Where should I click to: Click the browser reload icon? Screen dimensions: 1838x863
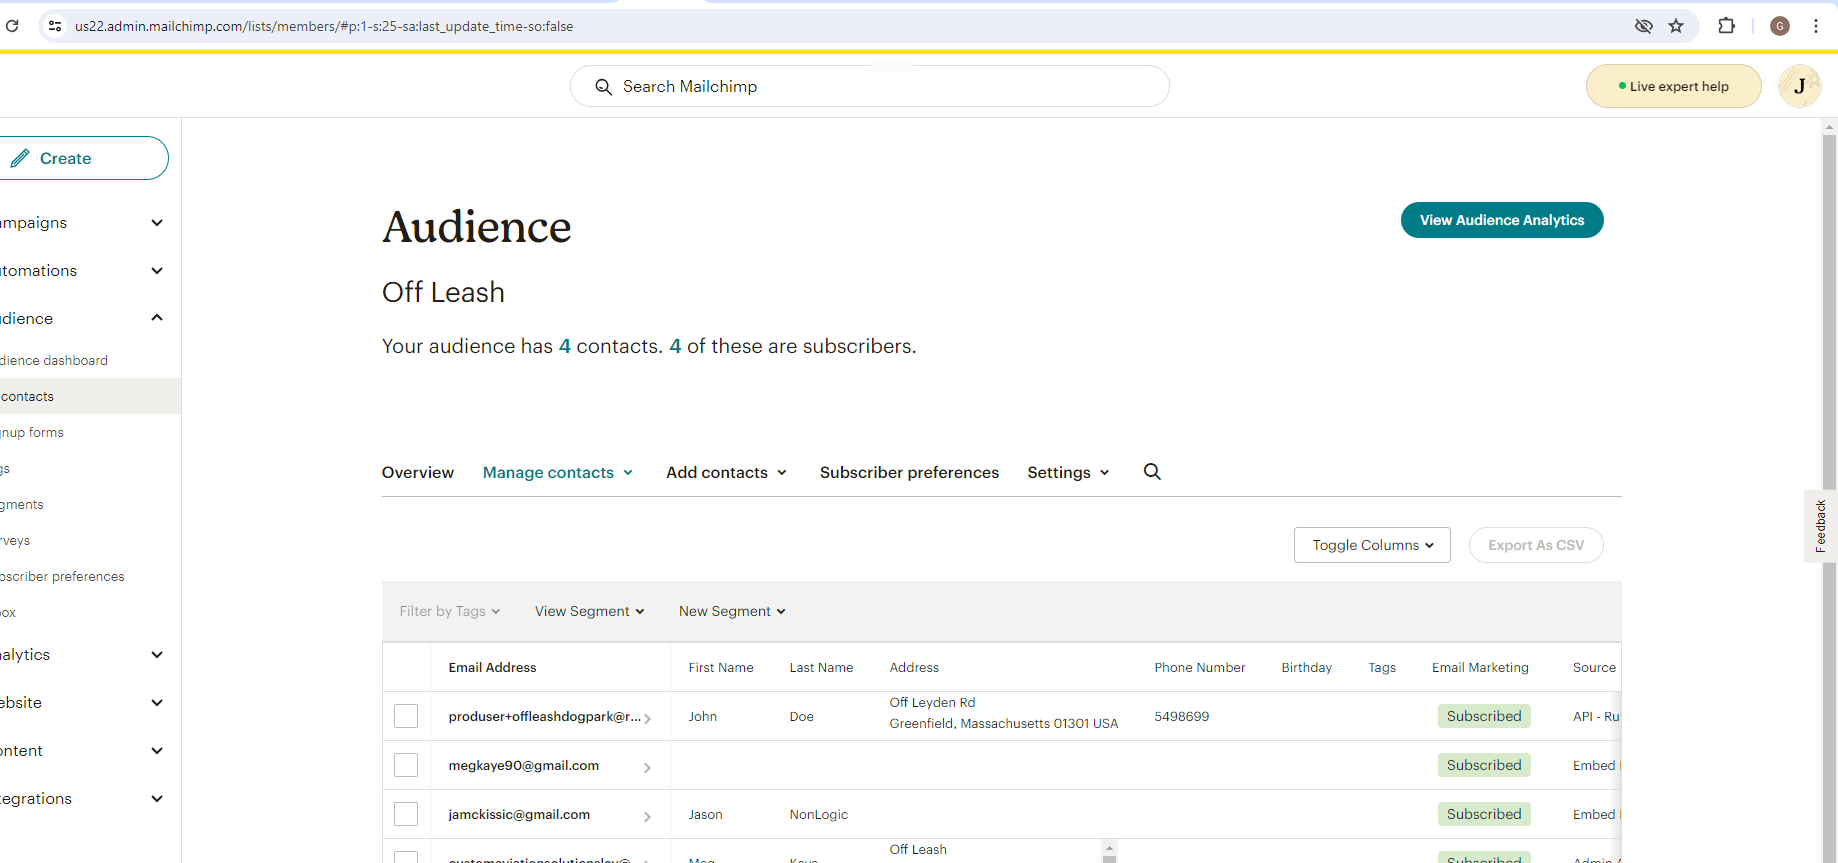click(12, 26)
